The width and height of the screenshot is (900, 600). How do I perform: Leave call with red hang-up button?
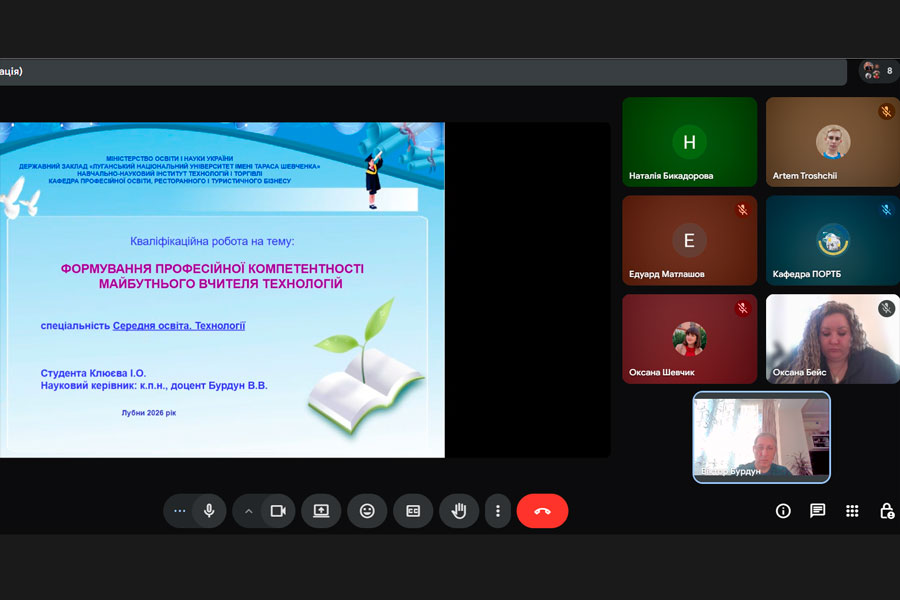[542, 510]
